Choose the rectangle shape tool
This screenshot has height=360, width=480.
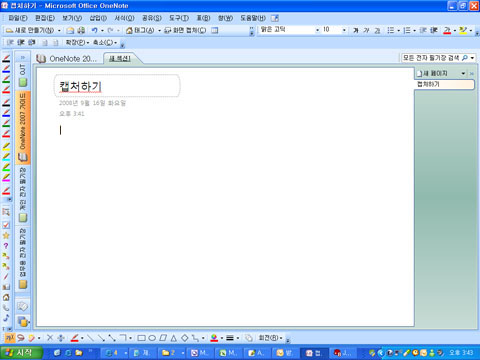(141, 338)
